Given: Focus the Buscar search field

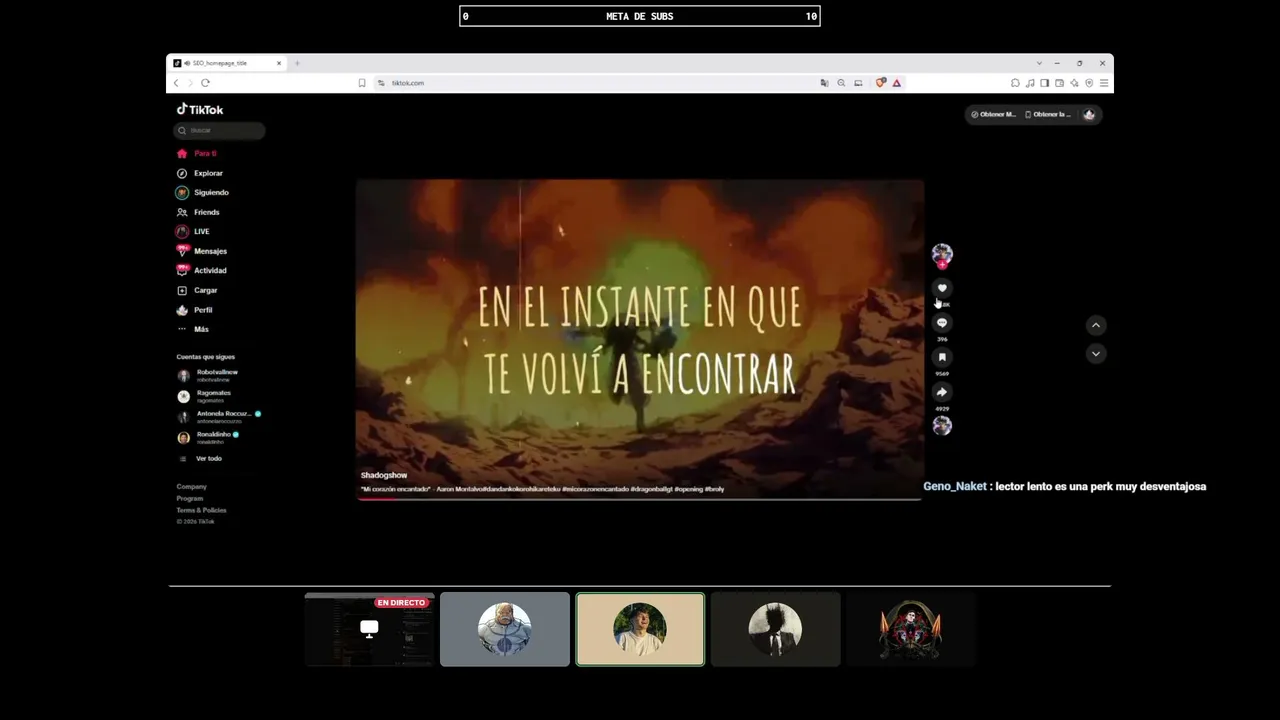Looking at the screenshot, I should [x=220, y=130].
